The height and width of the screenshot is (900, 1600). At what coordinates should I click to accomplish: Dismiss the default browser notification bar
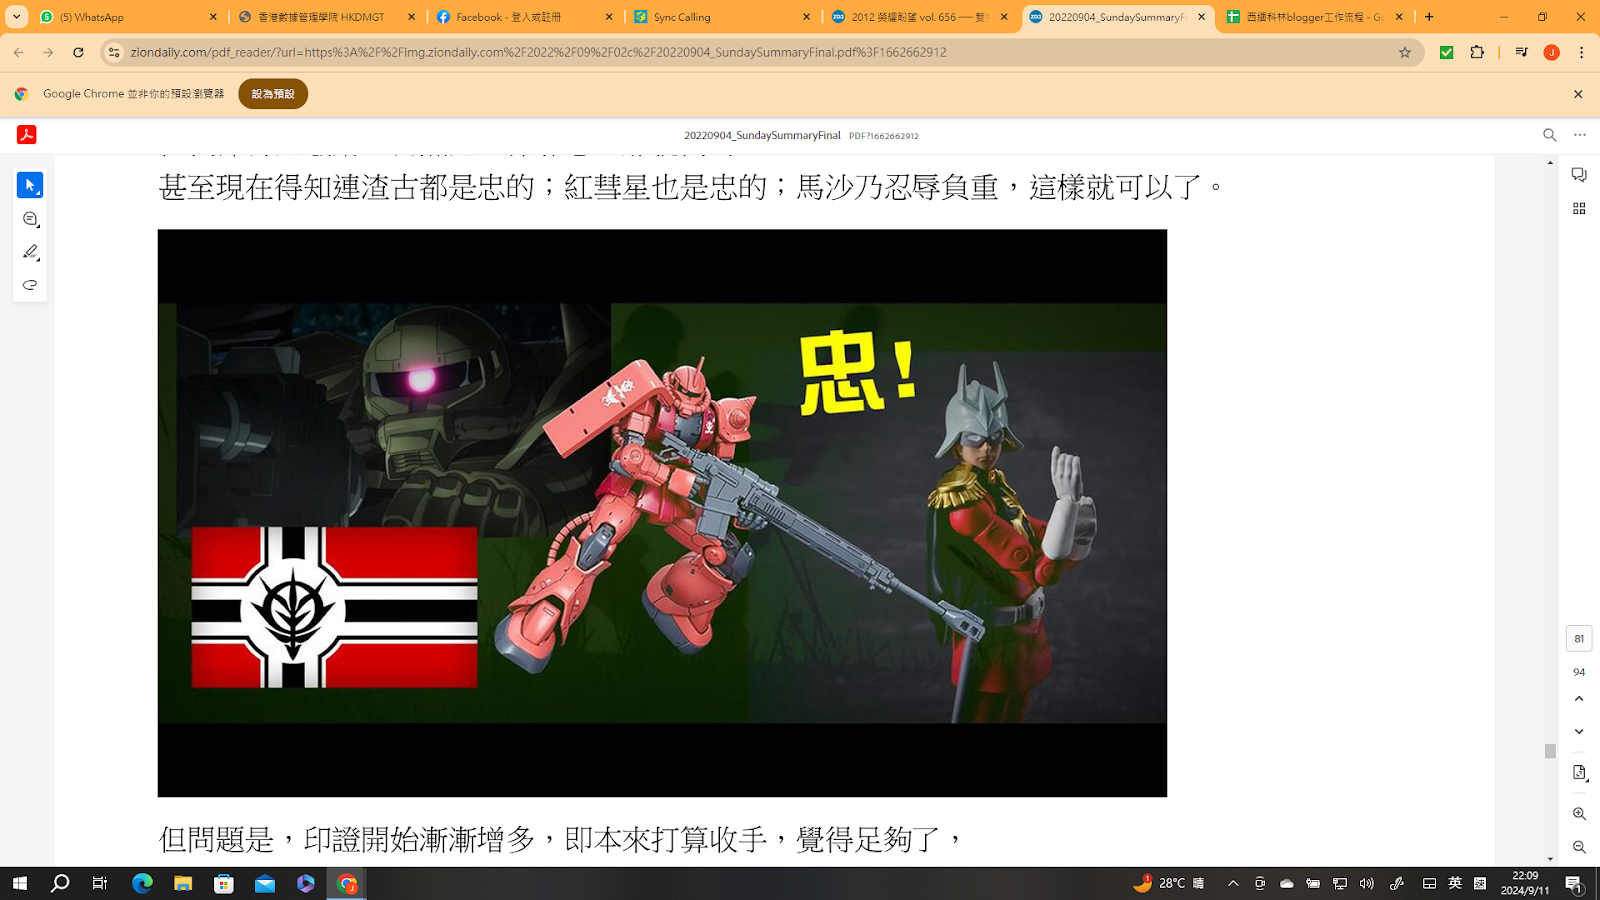coord(1578,94)
